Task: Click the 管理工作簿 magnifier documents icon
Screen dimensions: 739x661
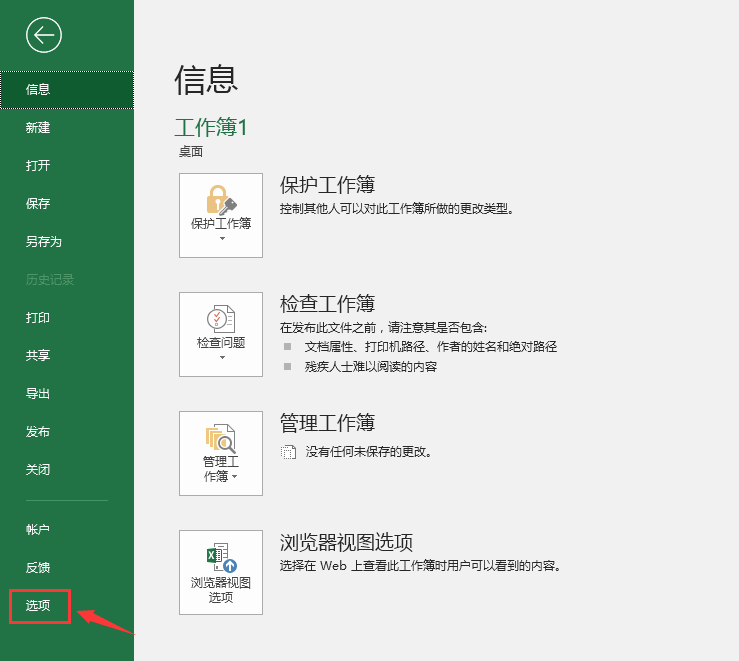Action: (220, 439)
